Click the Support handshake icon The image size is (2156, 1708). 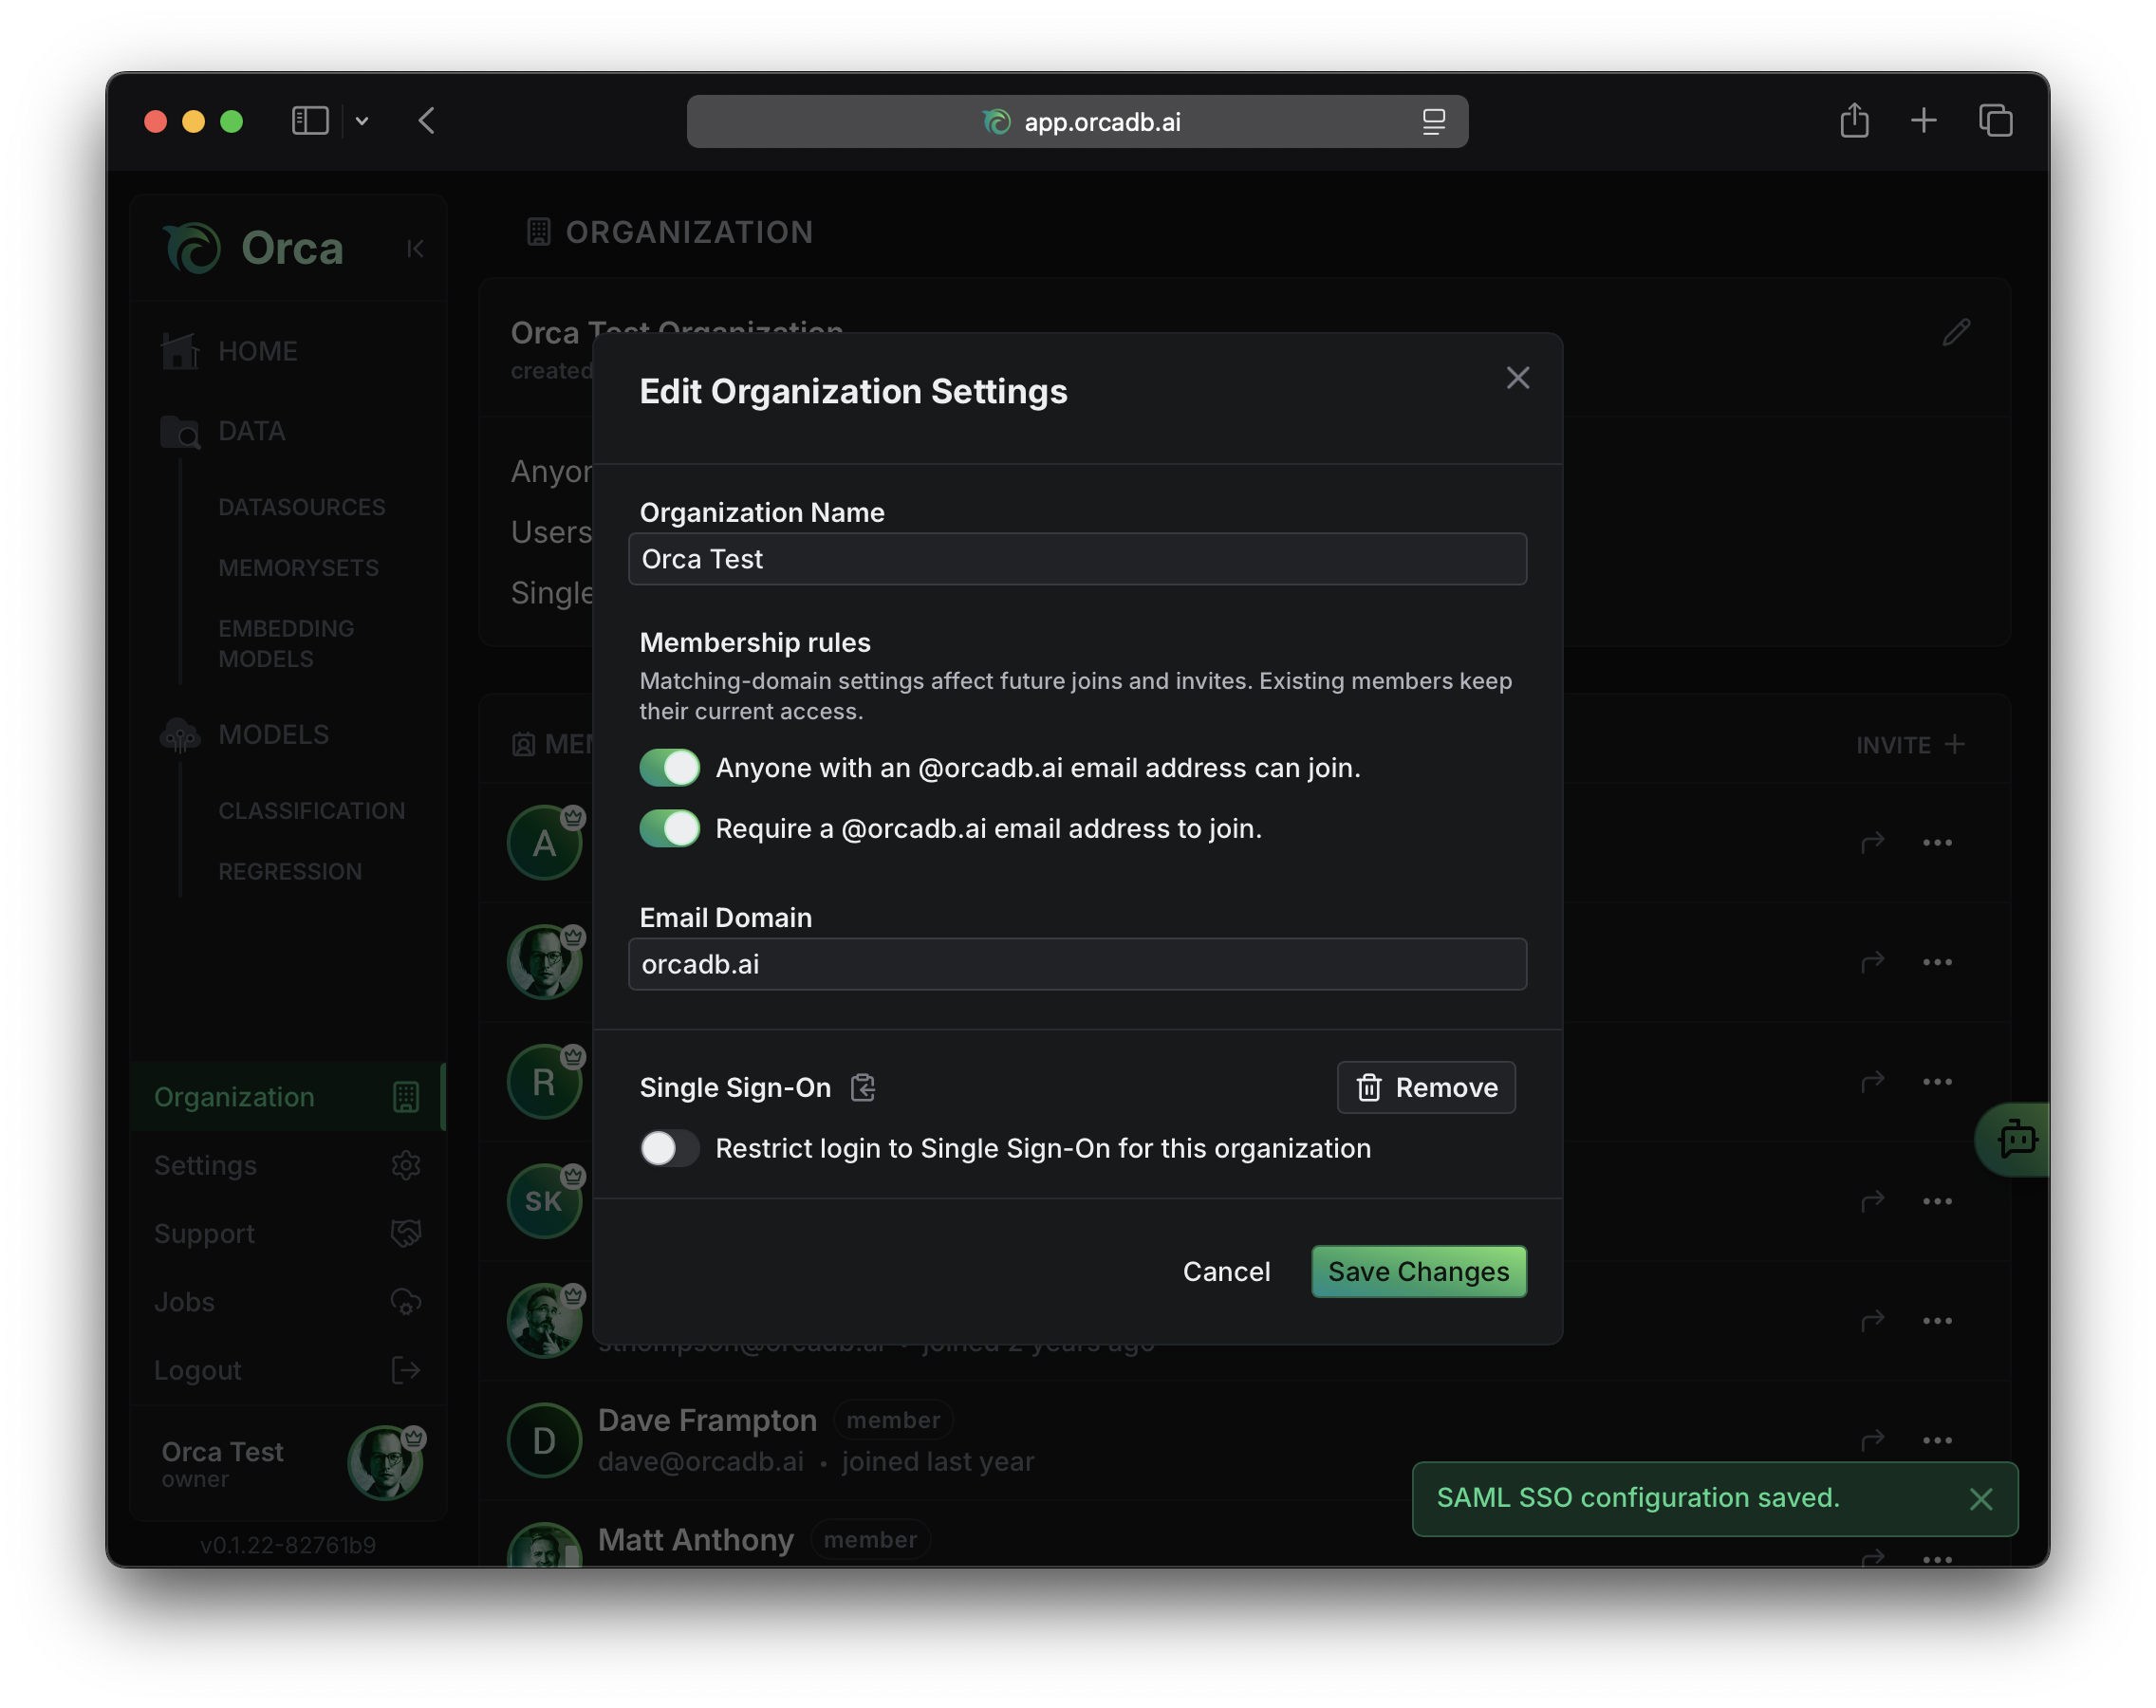[406, 1233]
